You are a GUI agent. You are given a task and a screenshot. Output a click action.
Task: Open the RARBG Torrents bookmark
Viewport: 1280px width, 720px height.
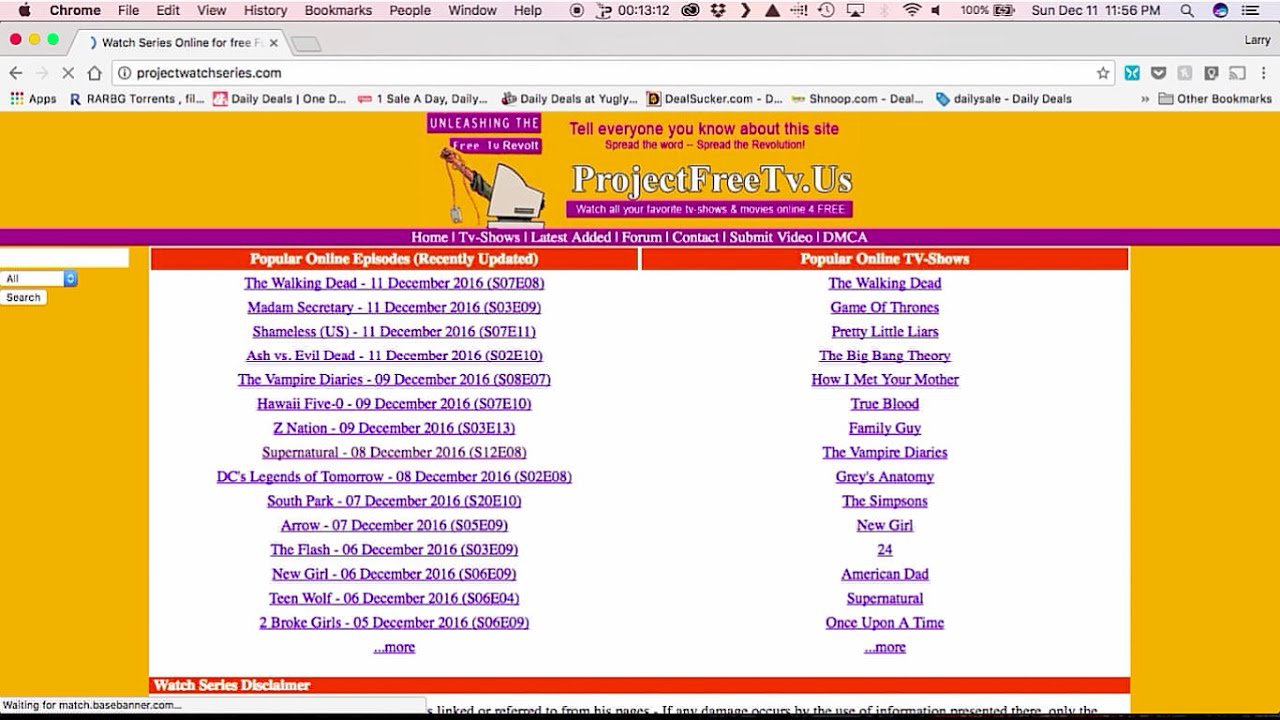pos(137,99)
